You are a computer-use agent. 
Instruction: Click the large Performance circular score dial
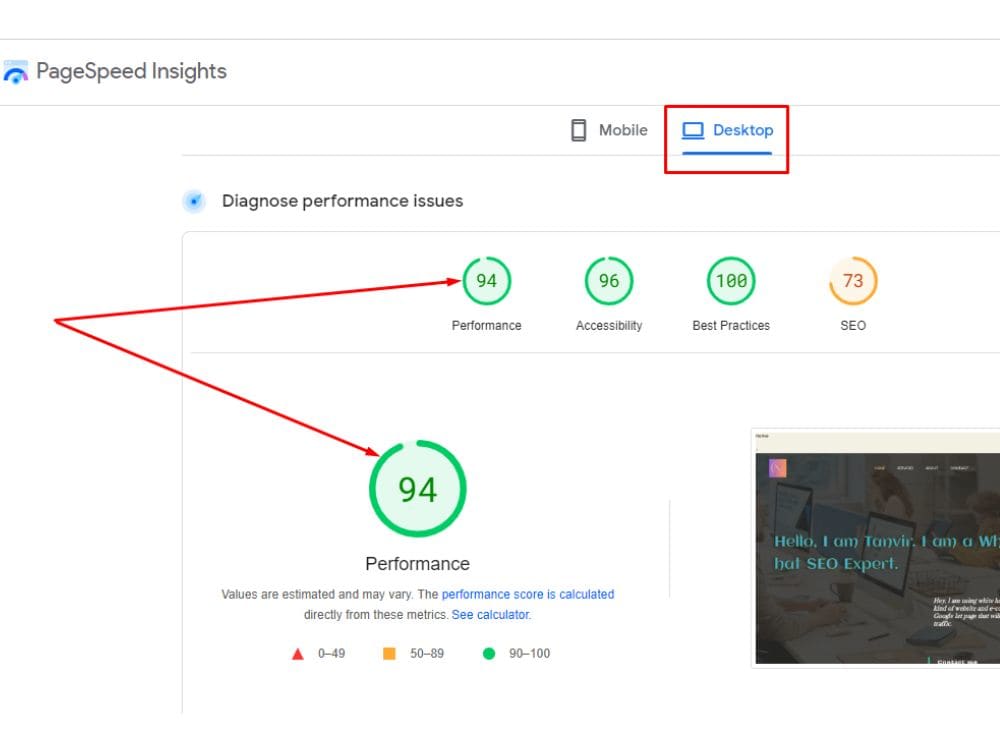[417, 488]
